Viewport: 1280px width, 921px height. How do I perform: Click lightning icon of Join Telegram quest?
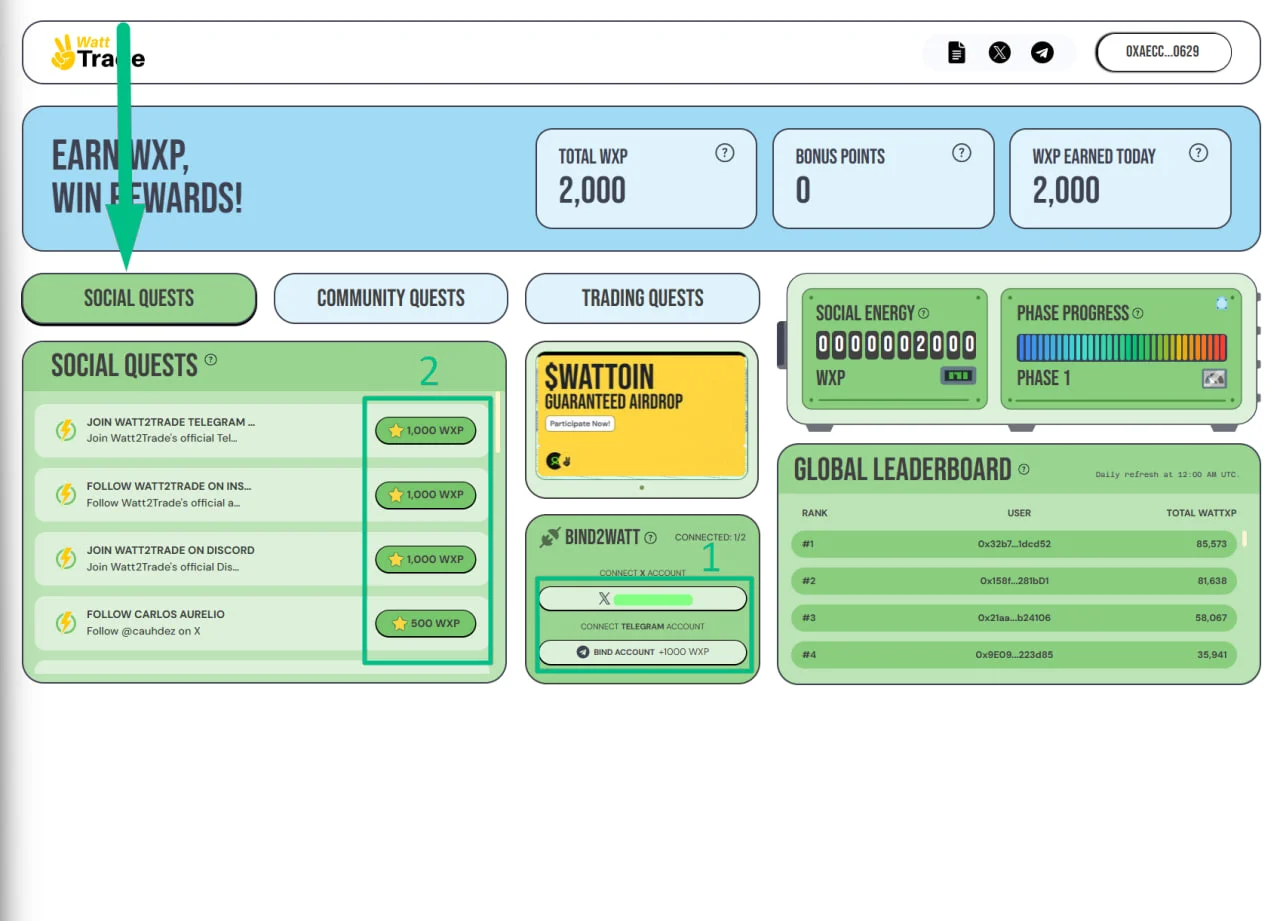point(66,430)
